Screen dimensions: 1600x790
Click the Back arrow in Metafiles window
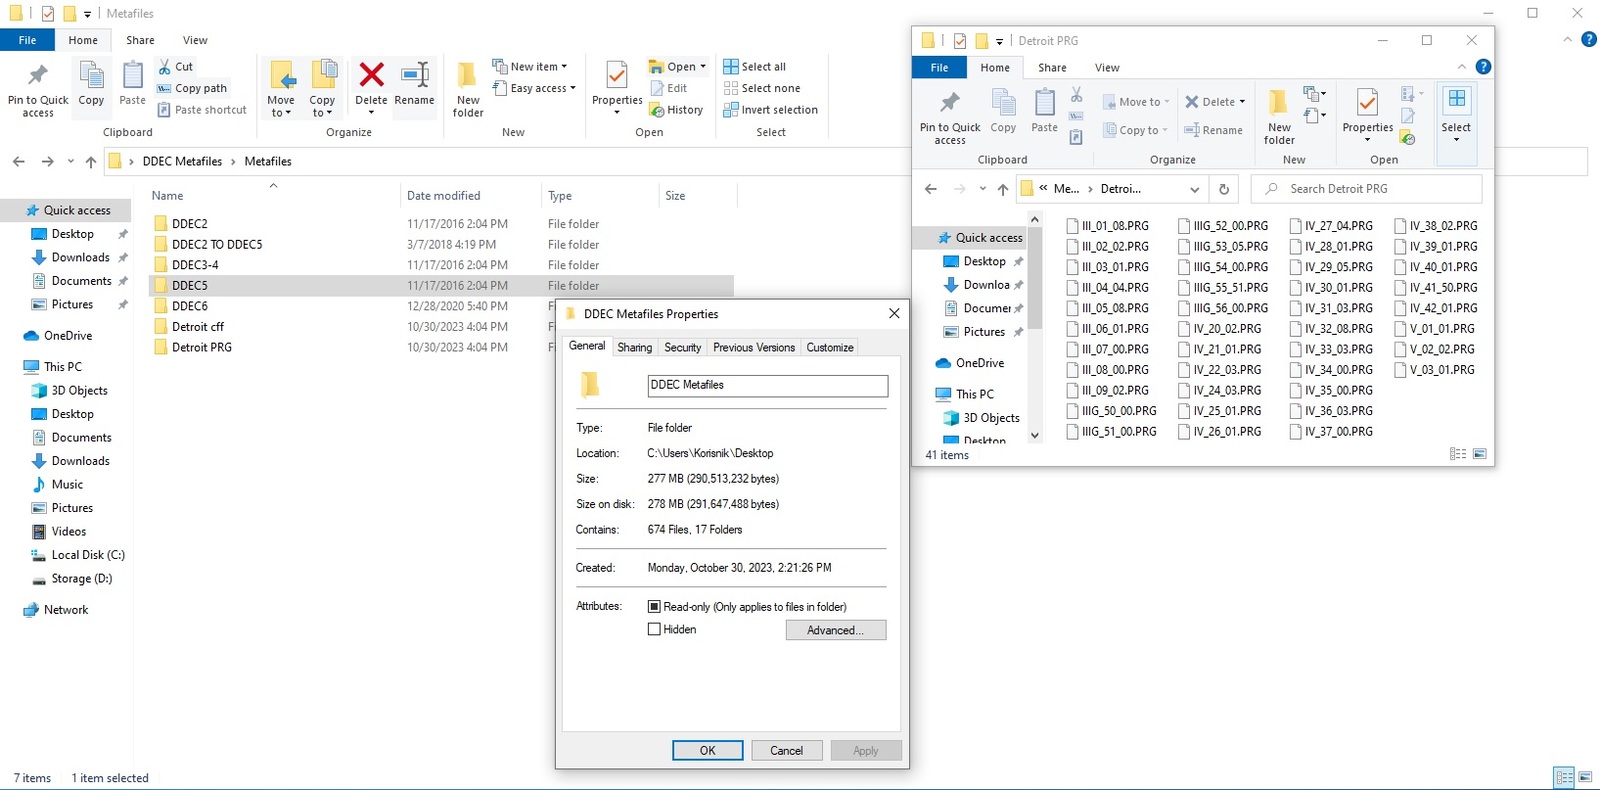(19, 161)
